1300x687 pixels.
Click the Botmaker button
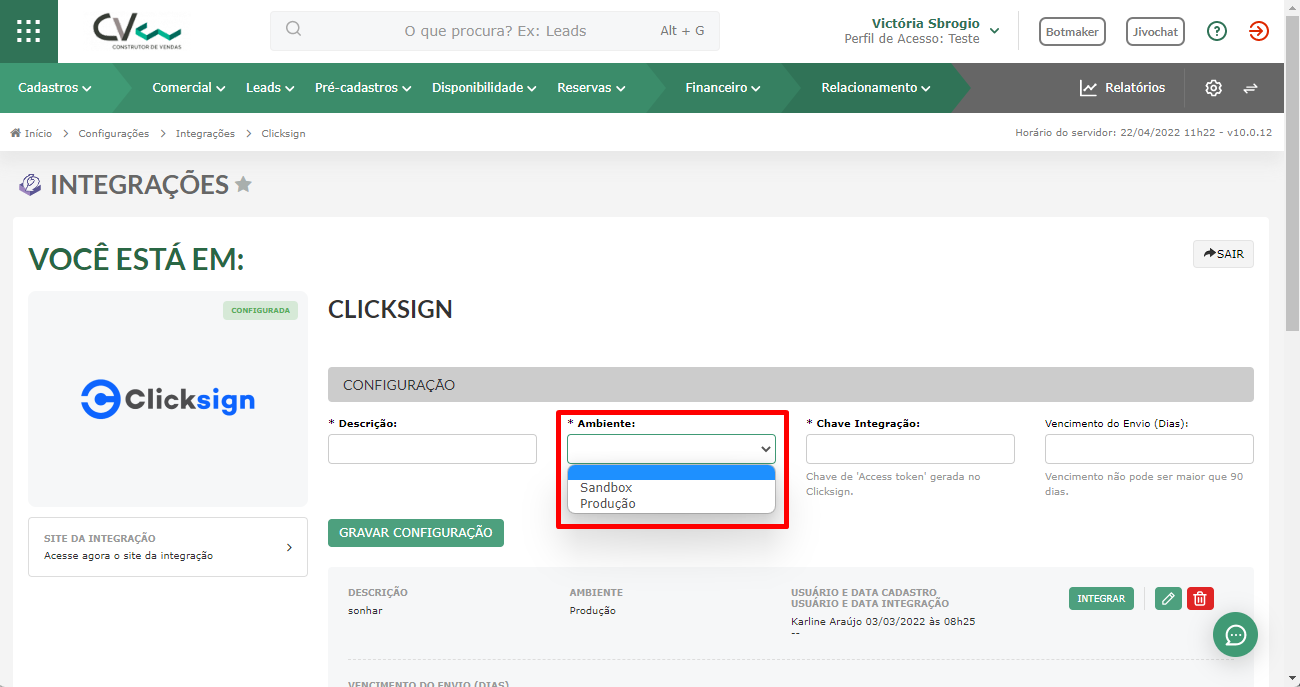tap(1072, 32)
